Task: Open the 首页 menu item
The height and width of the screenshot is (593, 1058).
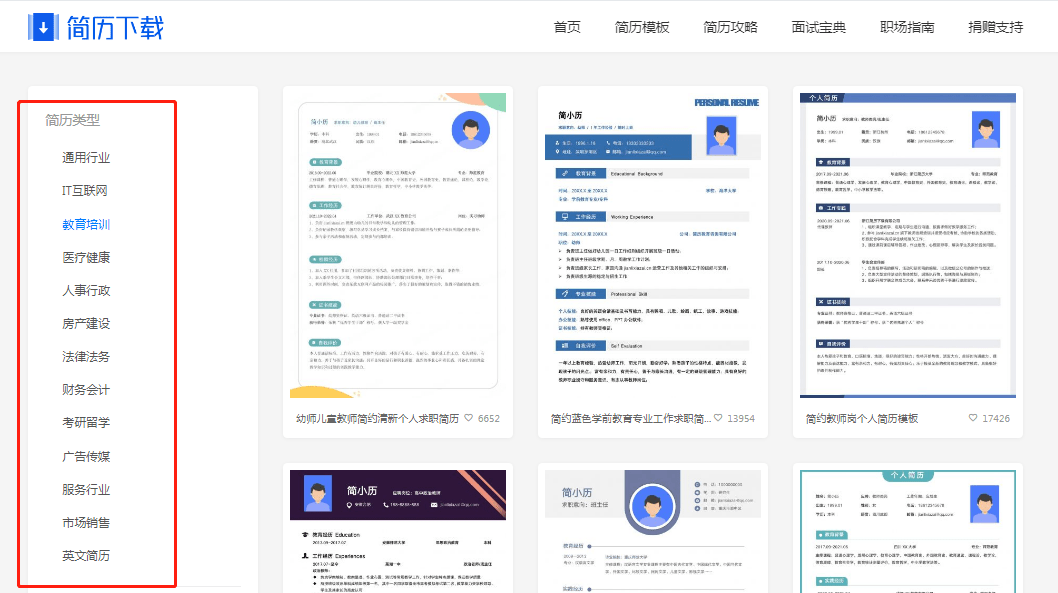Action: 568,27
